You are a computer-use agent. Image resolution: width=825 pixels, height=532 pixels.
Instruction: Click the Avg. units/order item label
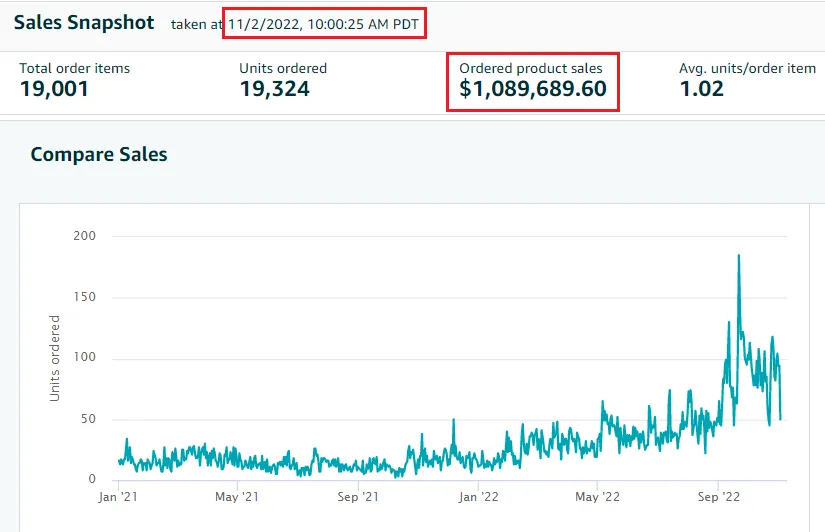[748, 68]
